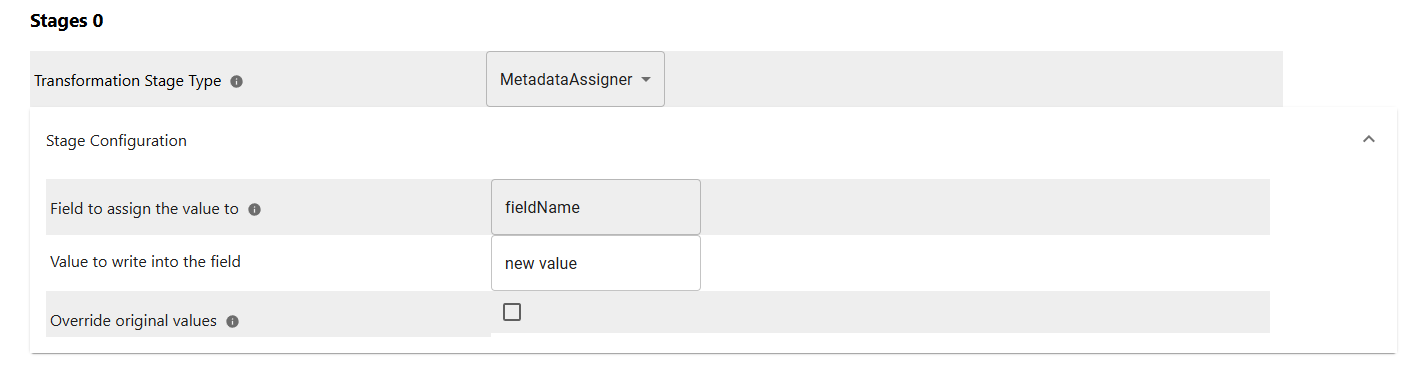Image resolution: width=1413 pixels, height=371 pixels.
Task: Focus the fieldName input box
Action: (596, 207)
